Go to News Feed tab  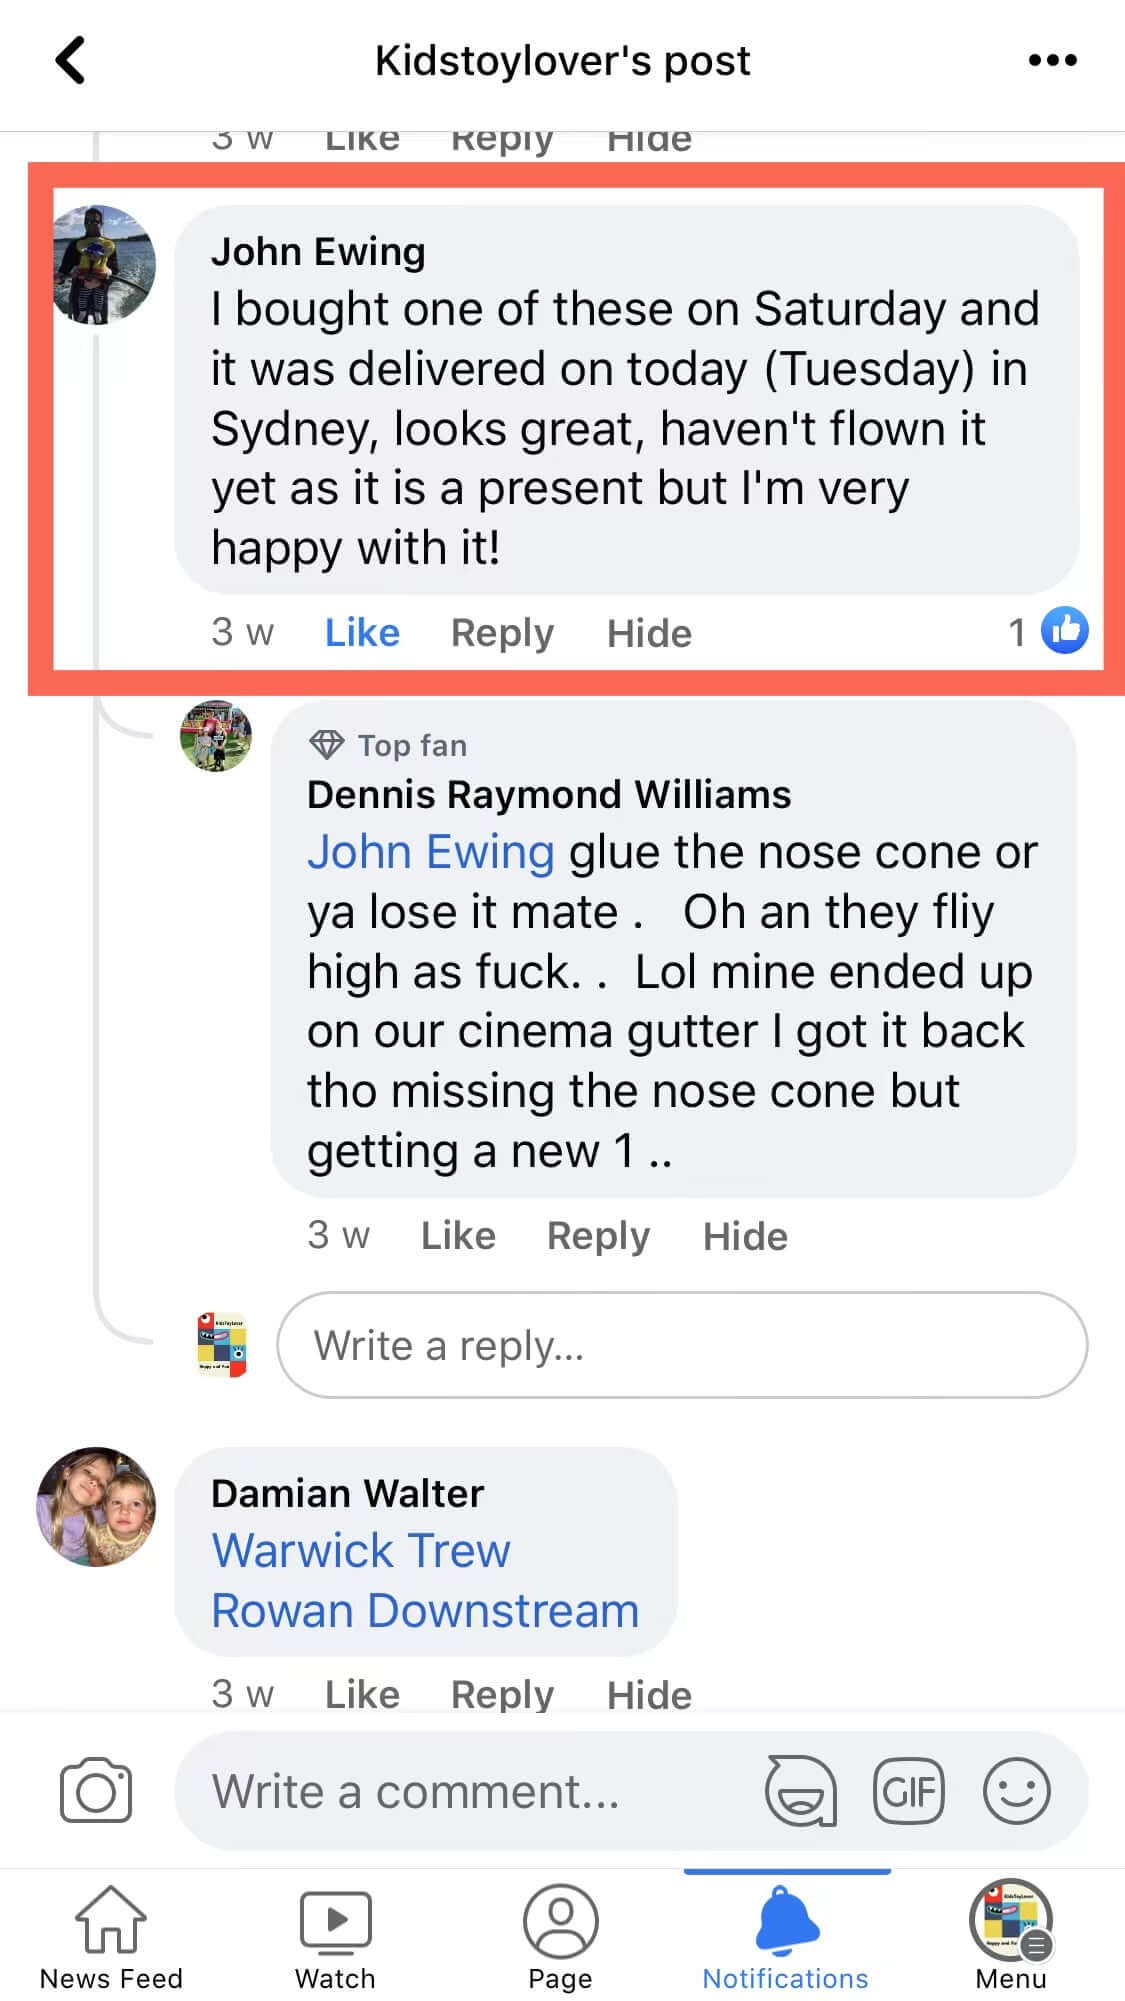[111, 1935]
